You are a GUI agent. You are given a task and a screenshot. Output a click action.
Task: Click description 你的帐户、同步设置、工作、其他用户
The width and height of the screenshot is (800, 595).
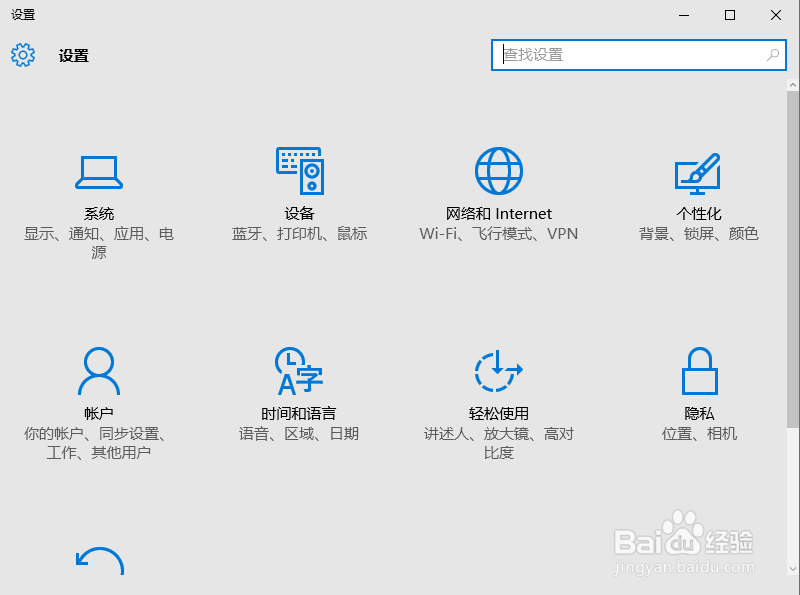(x=95, y=443)
